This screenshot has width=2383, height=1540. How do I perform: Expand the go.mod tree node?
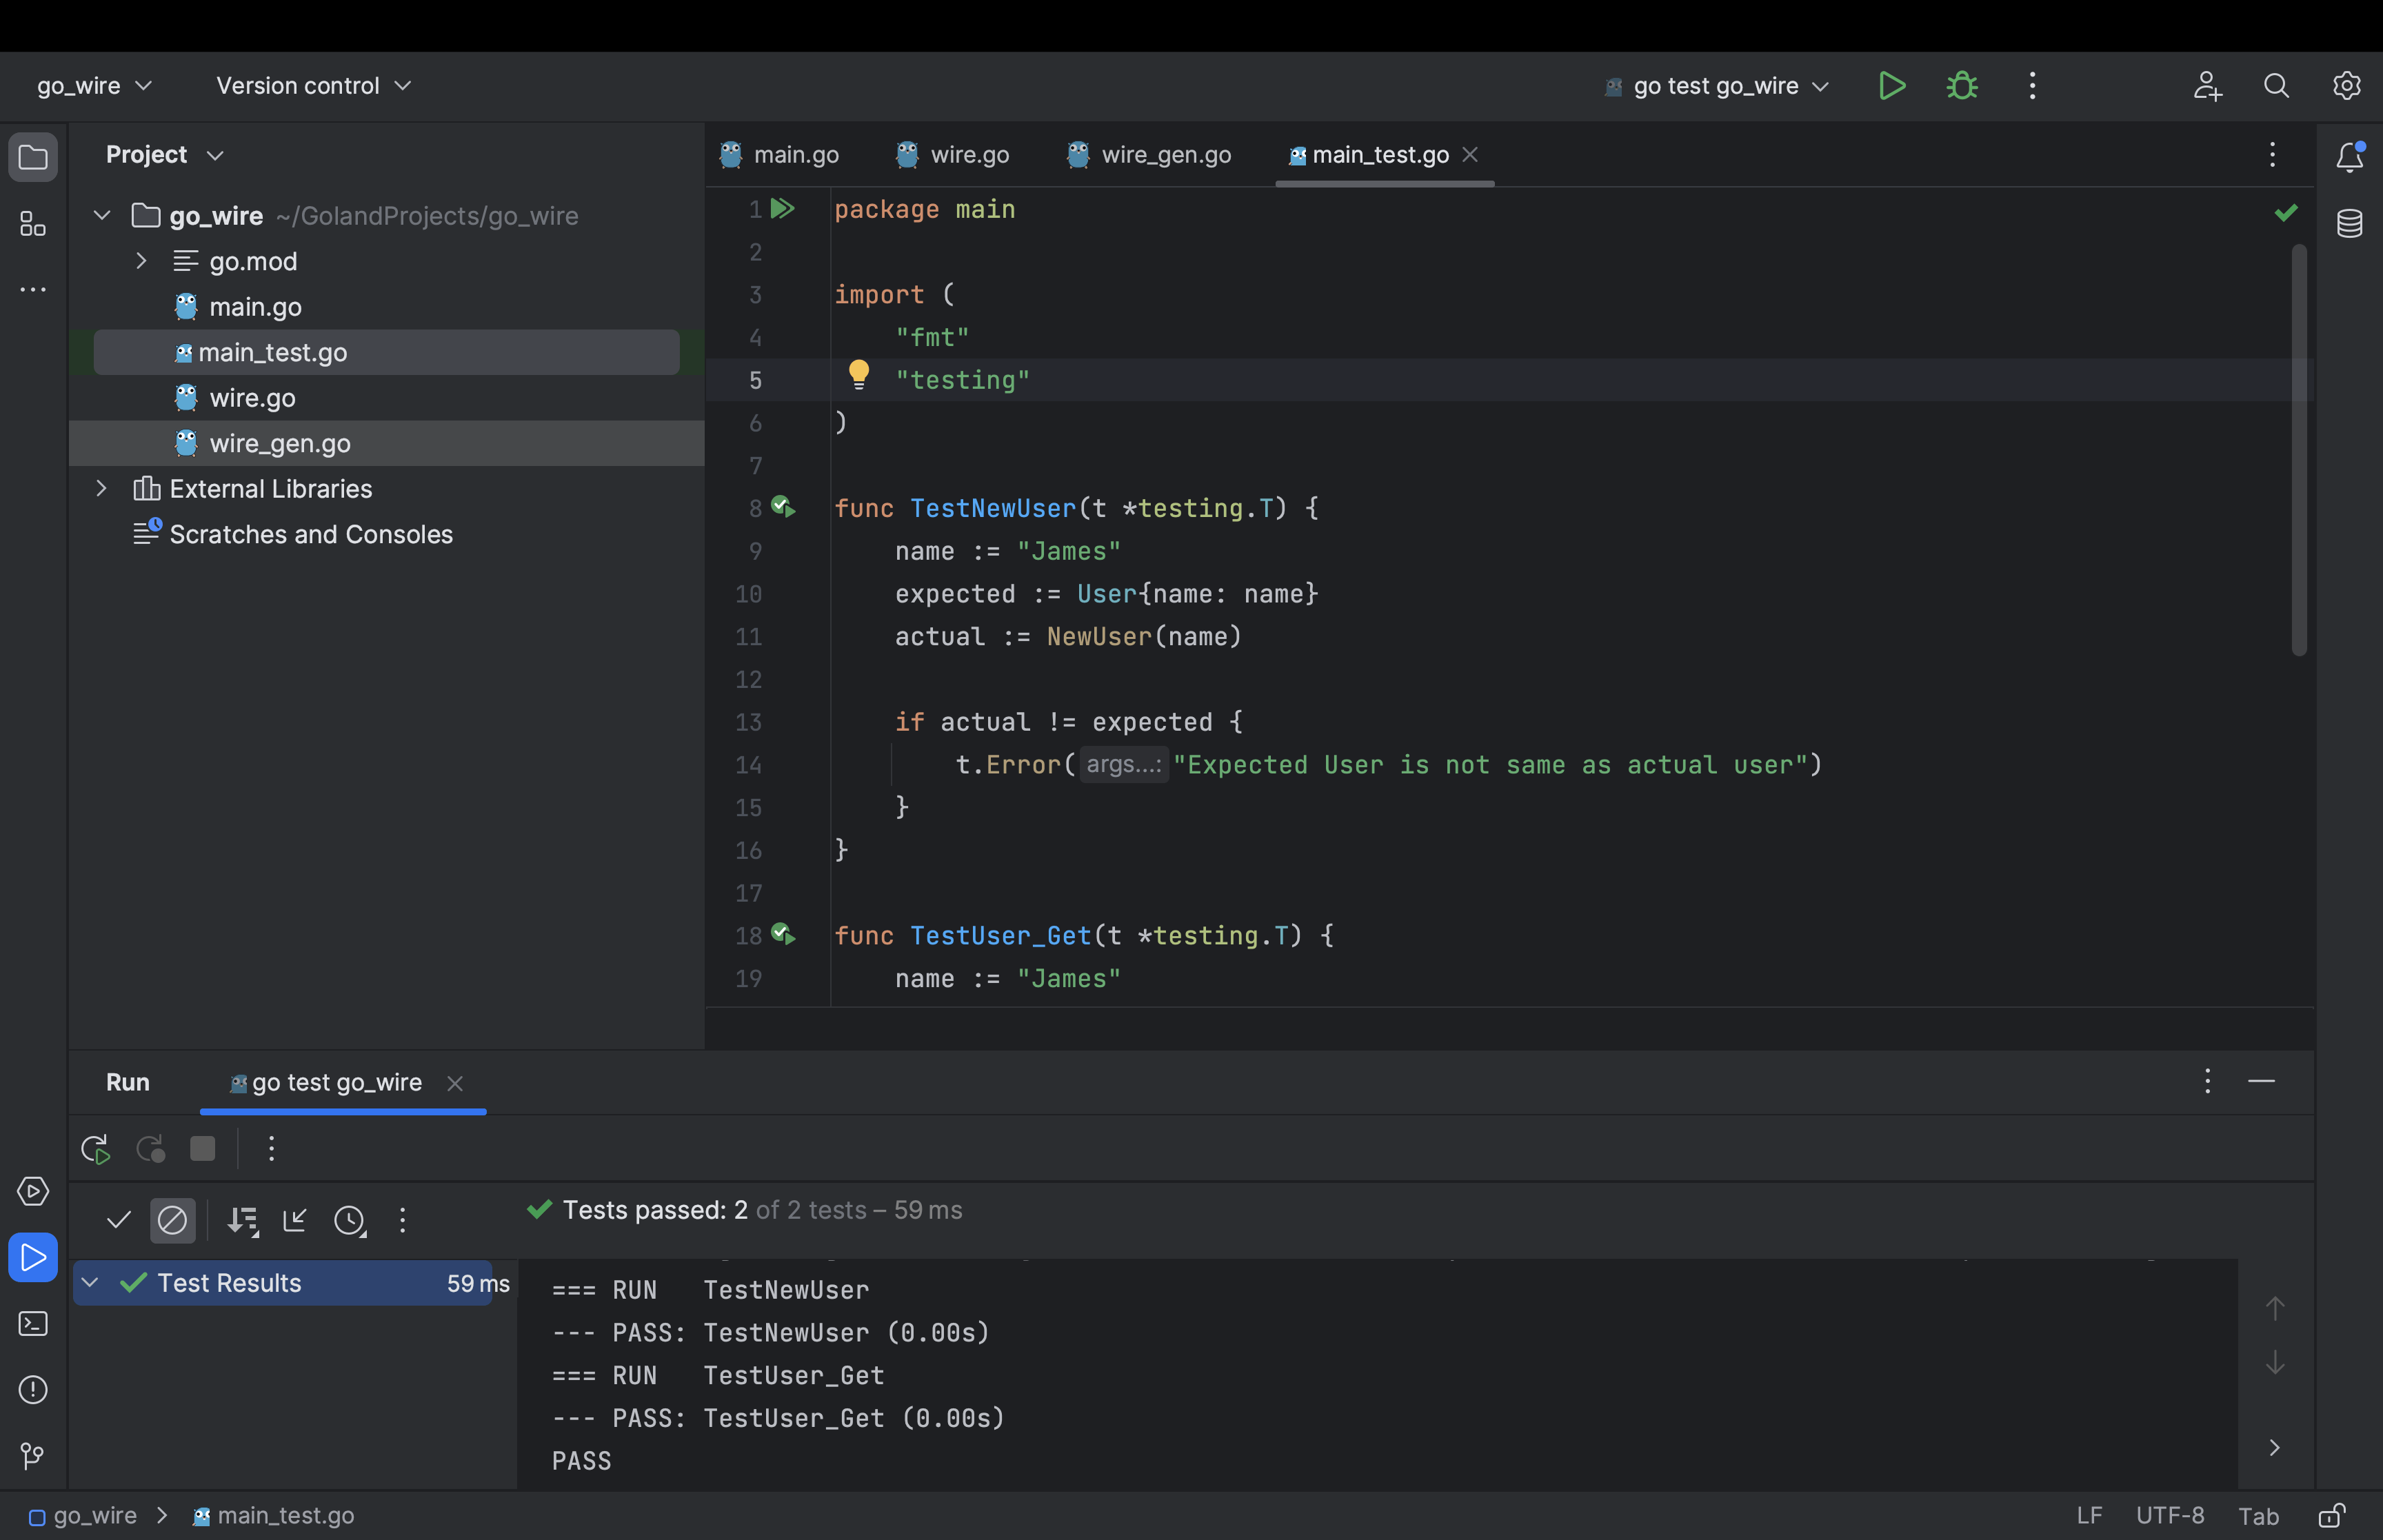pos(141,261)
